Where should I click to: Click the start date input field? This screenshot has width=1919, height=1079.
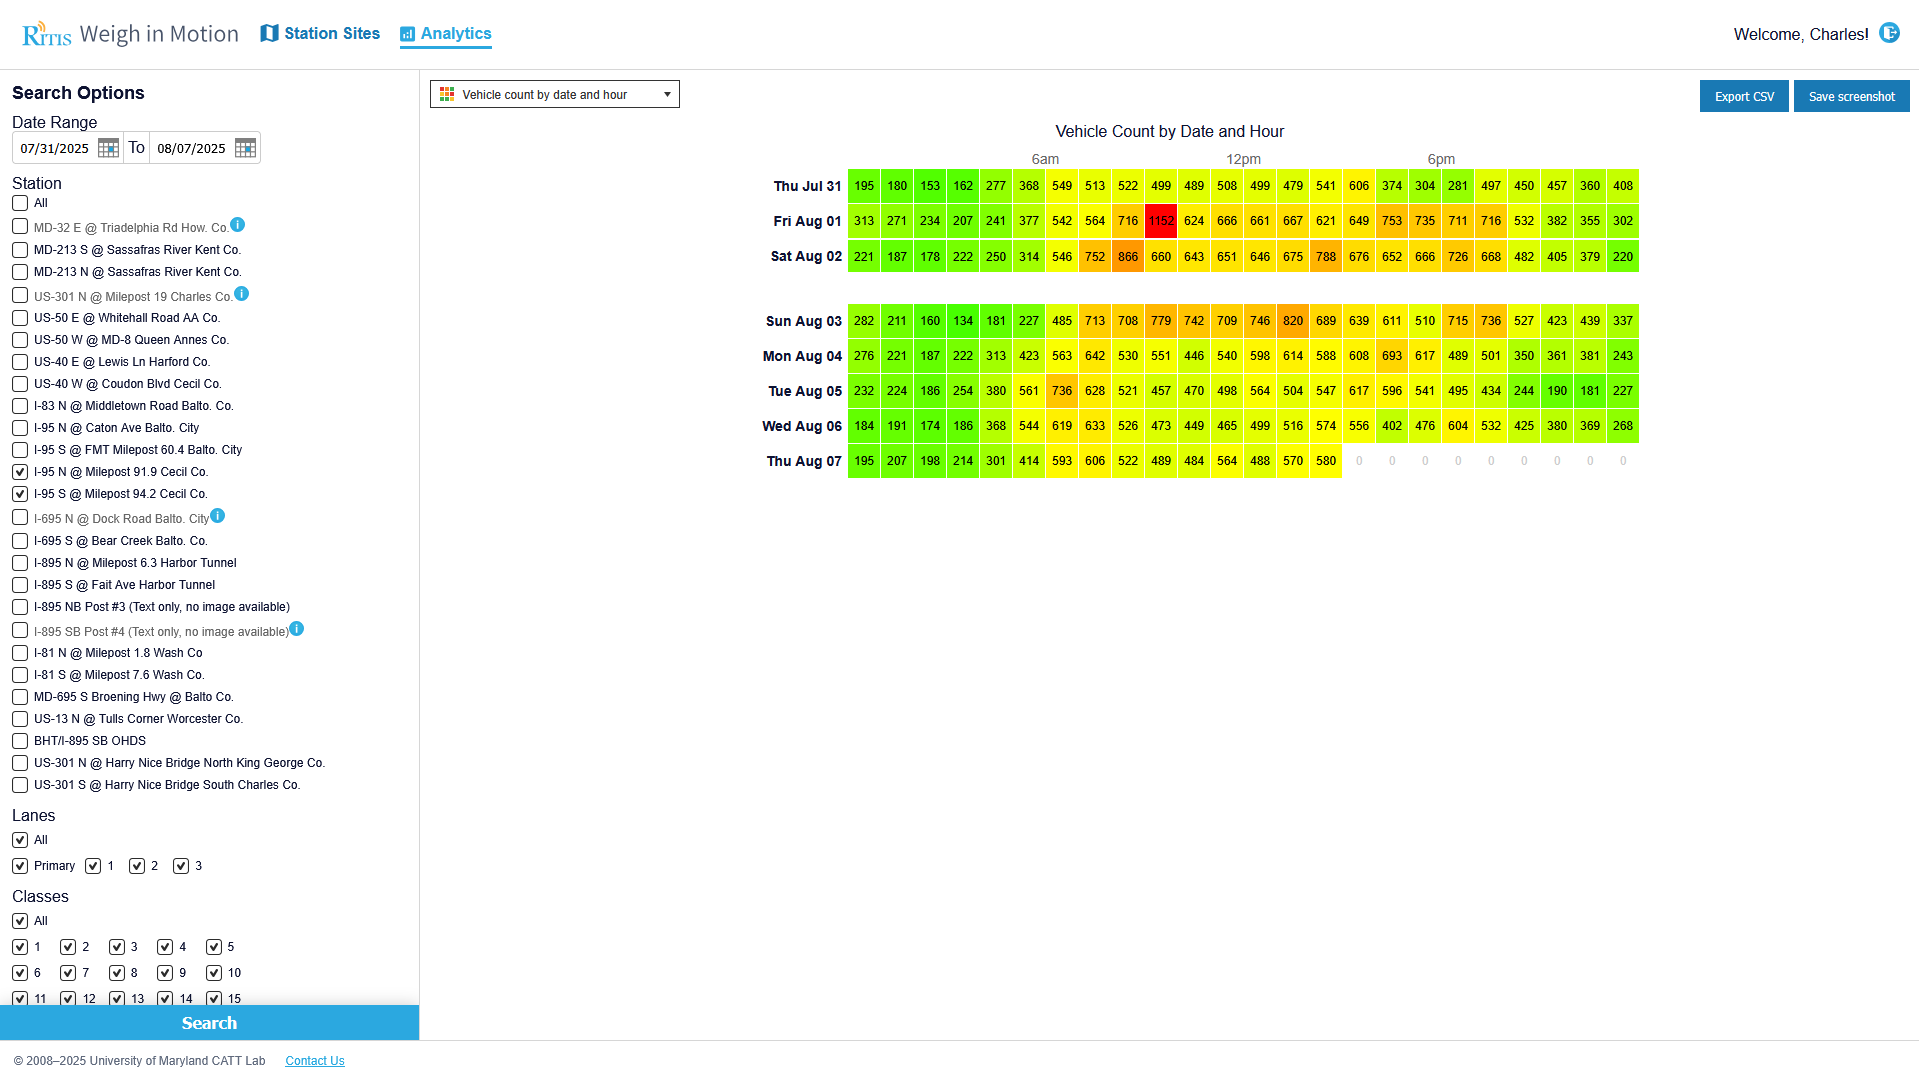click(x=56, y=148)
